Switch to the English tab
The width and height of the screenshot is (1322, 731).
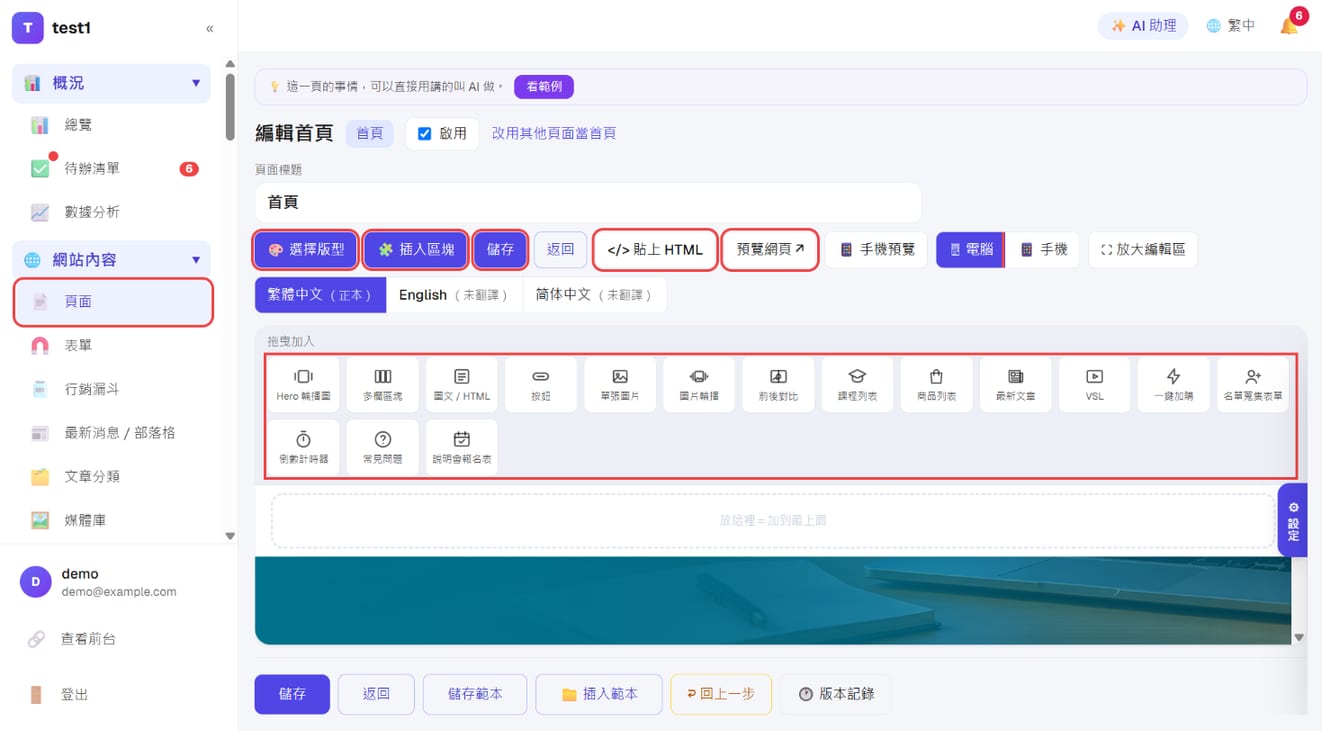(x=454, y=295)
